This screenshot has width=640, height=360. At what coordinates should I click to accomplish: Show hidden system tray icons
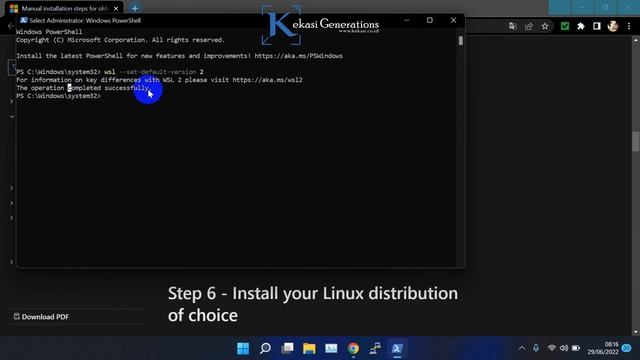[x=522, y=348]
